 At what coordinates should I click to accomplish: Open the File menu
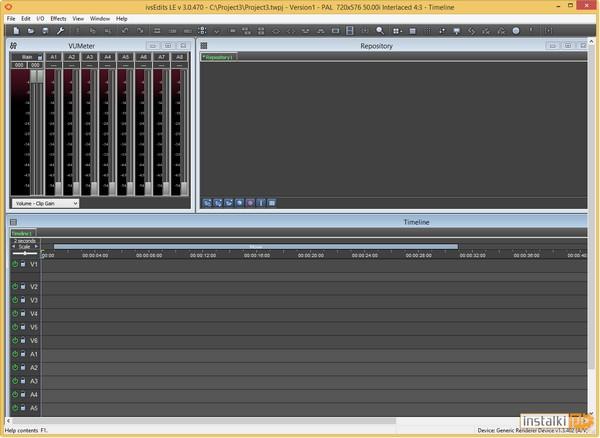11,18
